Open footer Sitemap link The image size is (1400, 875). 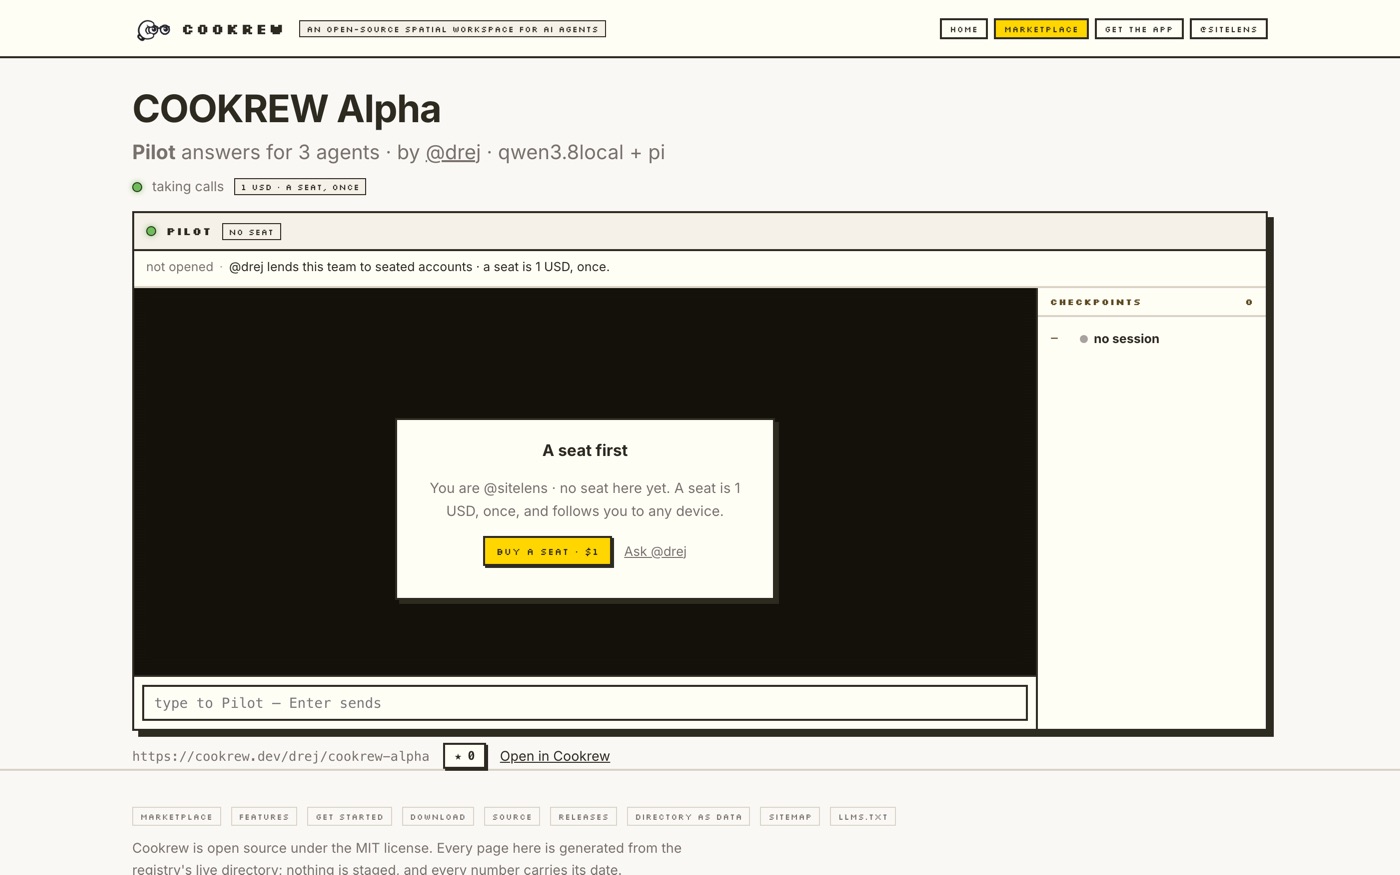point(790,817)
